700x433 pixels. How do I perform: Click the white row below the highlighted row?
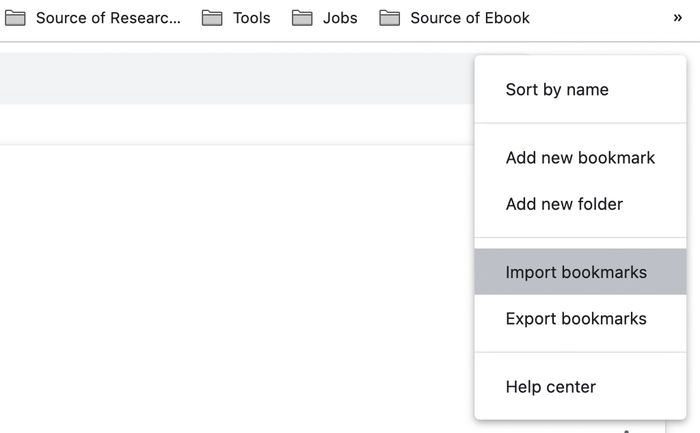click(237, 125)
